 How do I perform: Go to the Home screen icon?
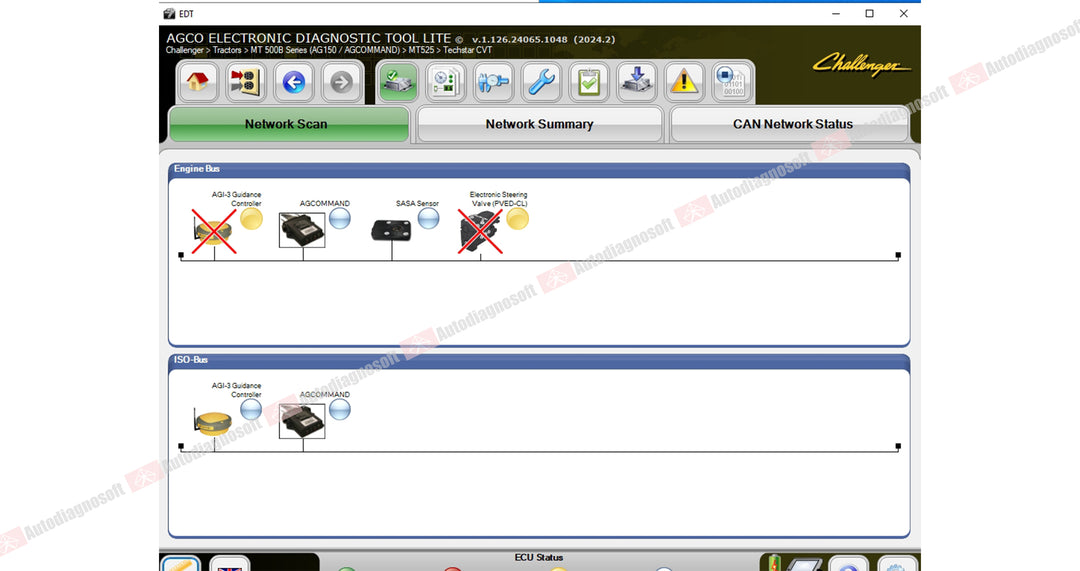[198, 82]
